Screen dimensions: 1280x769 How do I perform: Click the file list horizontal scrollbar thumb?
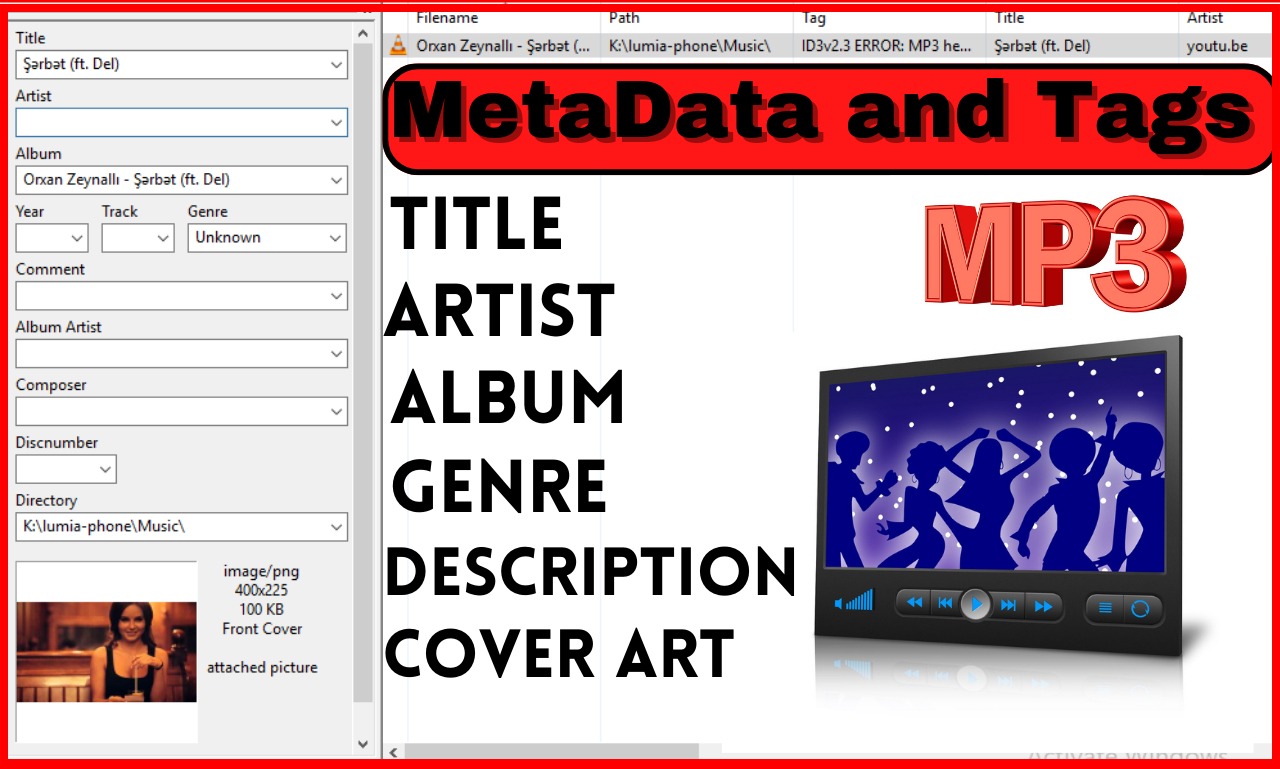tap(552, 751)
